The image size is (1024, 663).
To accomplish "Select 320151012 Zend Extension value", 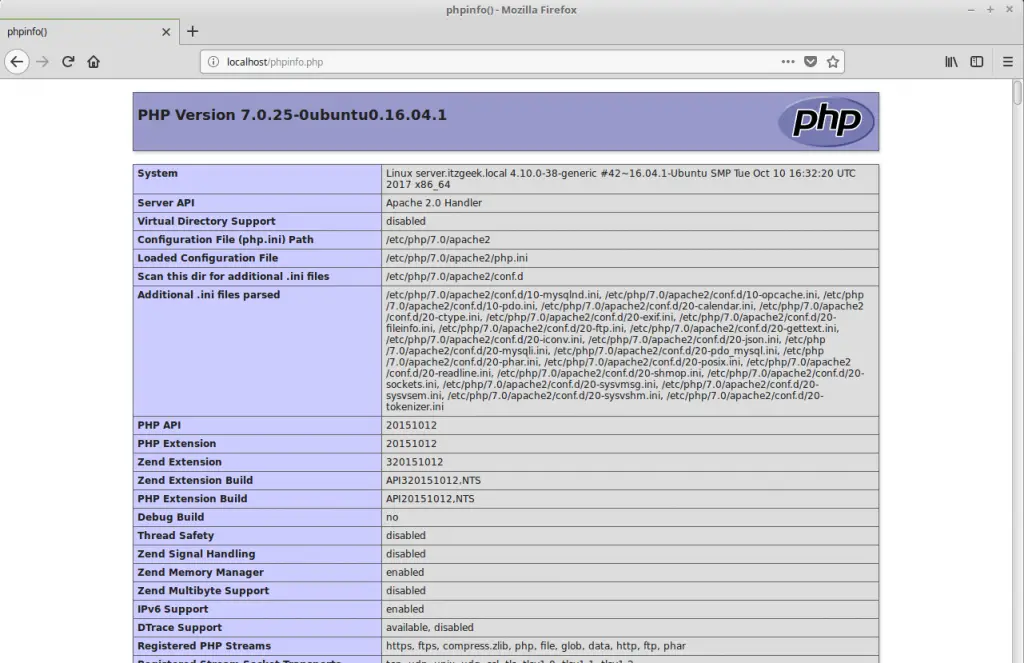I will (x=414, y=462).
